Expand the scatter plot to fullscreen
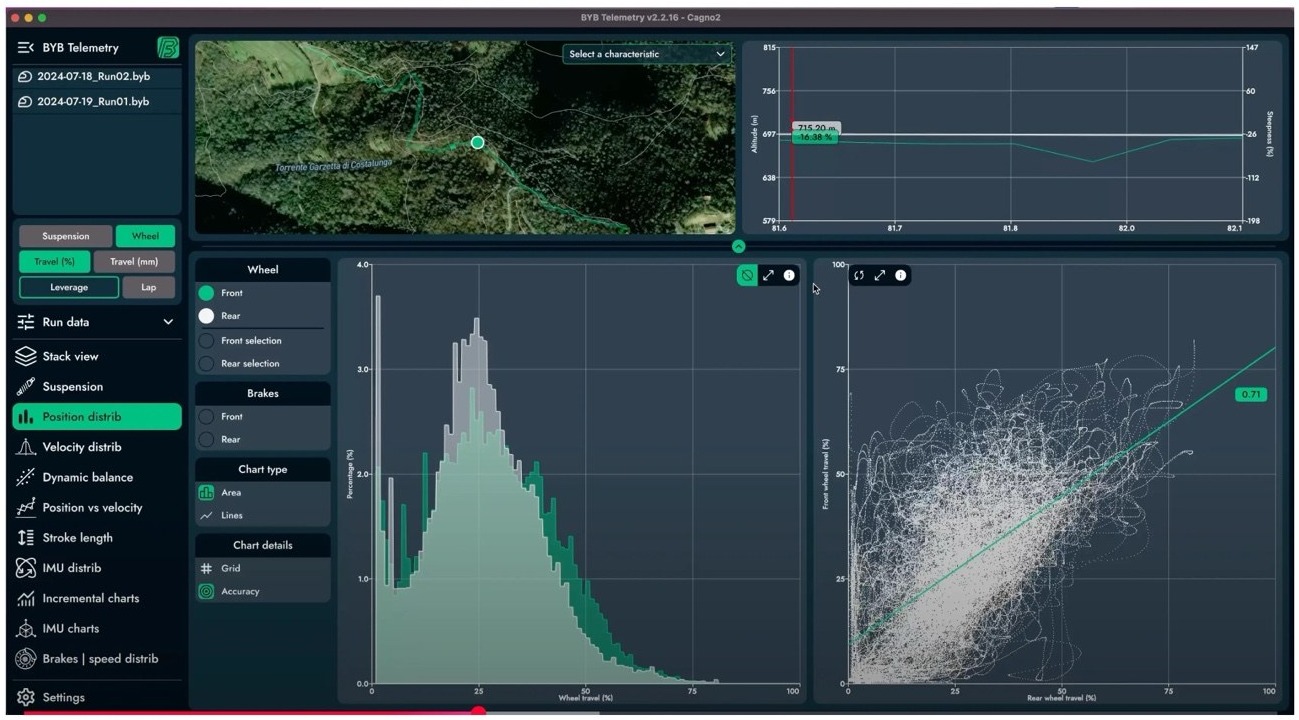This screenshot has width=1299, height=720. pos(880,275)
